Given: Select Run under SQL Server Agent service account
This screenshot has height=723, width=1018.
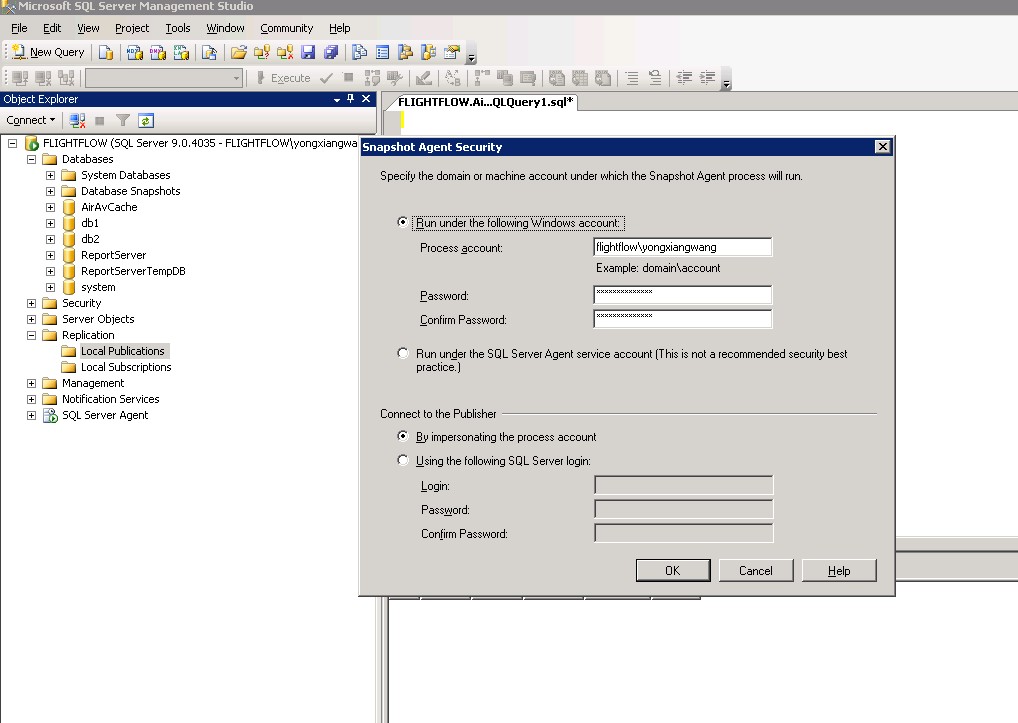Looking at the screenshot, I should [x=403, y=353].
